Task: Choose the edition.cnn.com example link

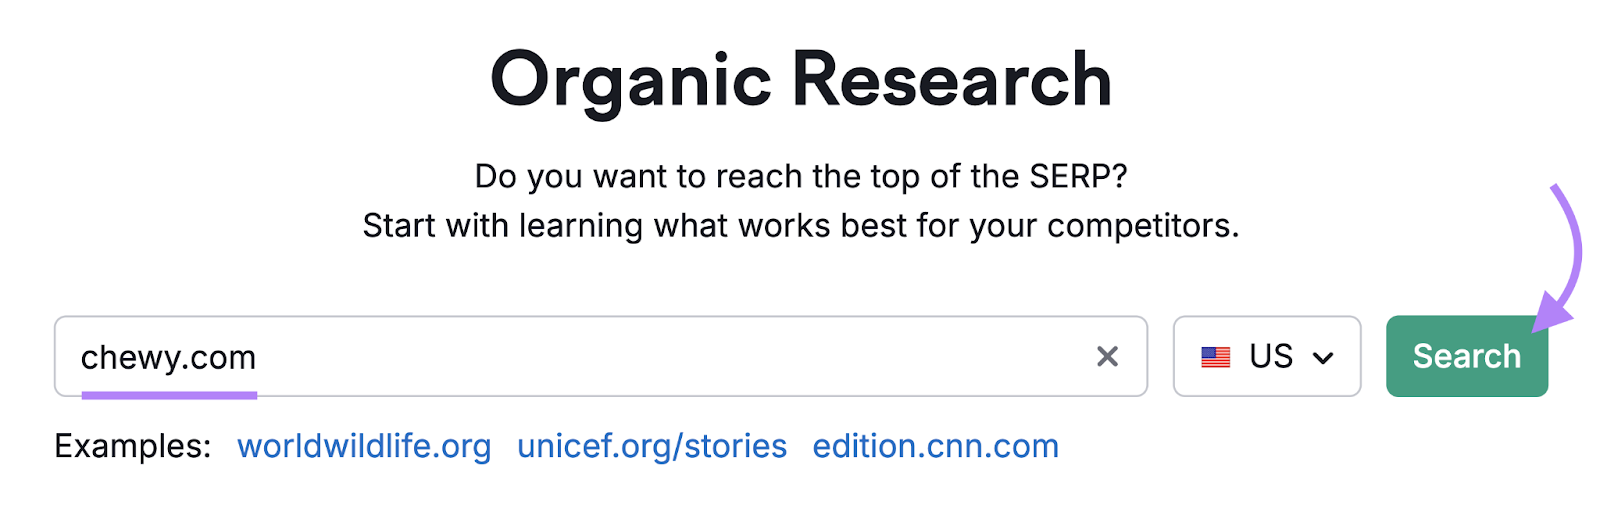Action: (935, 446)
